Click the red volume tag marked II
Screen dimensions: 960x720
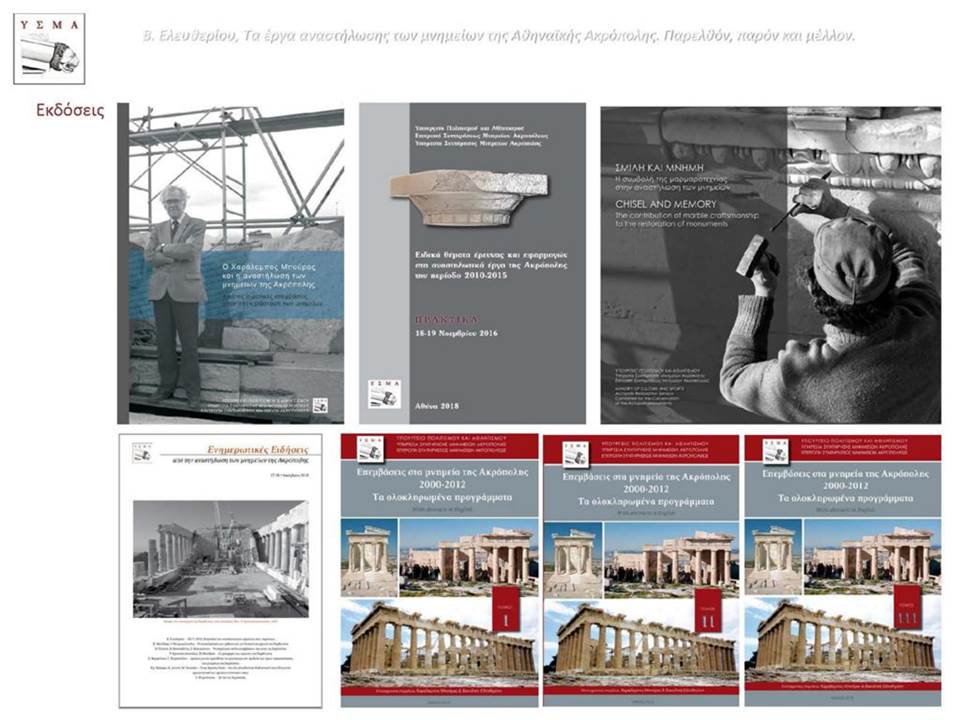708,611
